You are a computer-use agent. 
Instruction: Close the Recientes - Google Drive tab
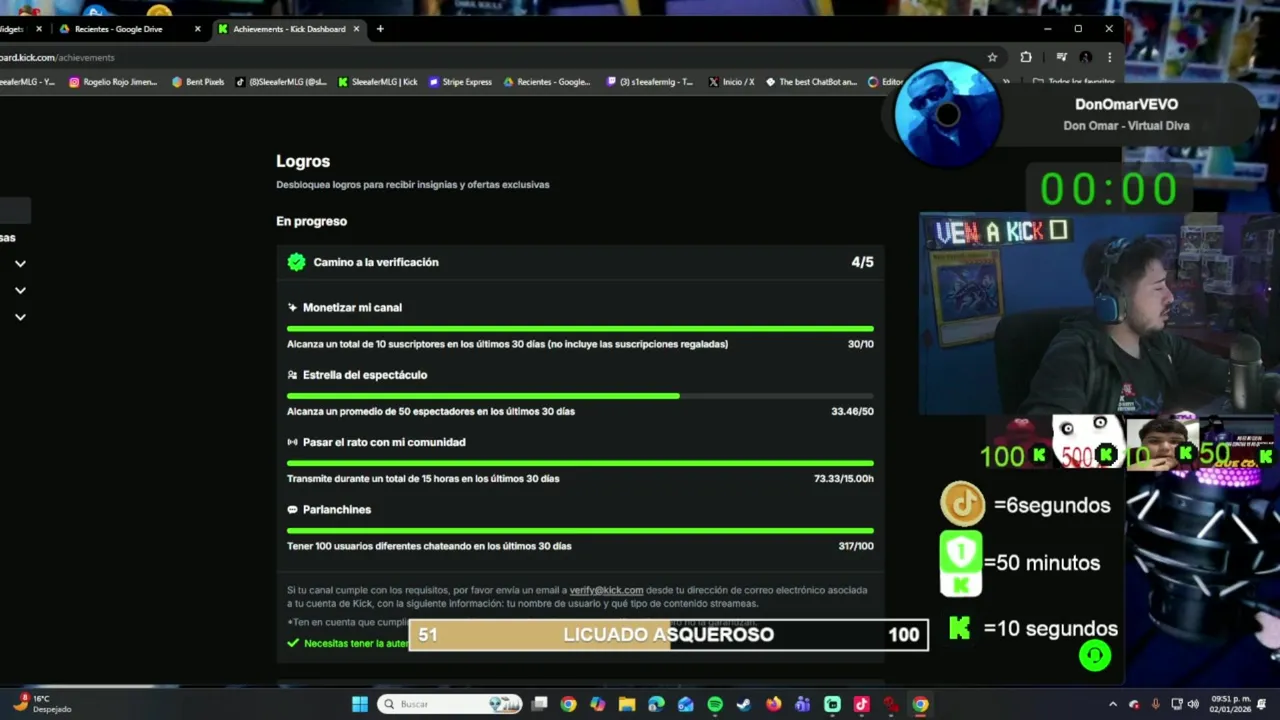pyautogui.click(x=197, y=29)
